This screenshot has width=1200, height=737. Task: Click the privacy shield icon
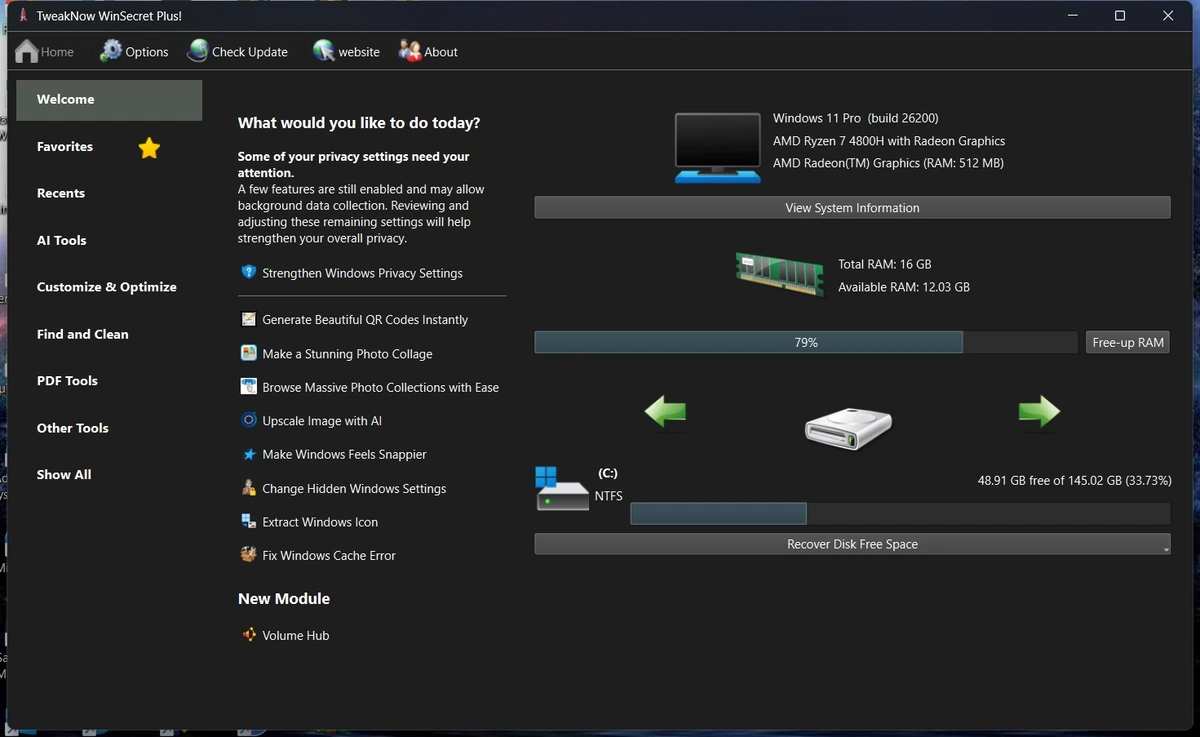(x=249, y=272)
